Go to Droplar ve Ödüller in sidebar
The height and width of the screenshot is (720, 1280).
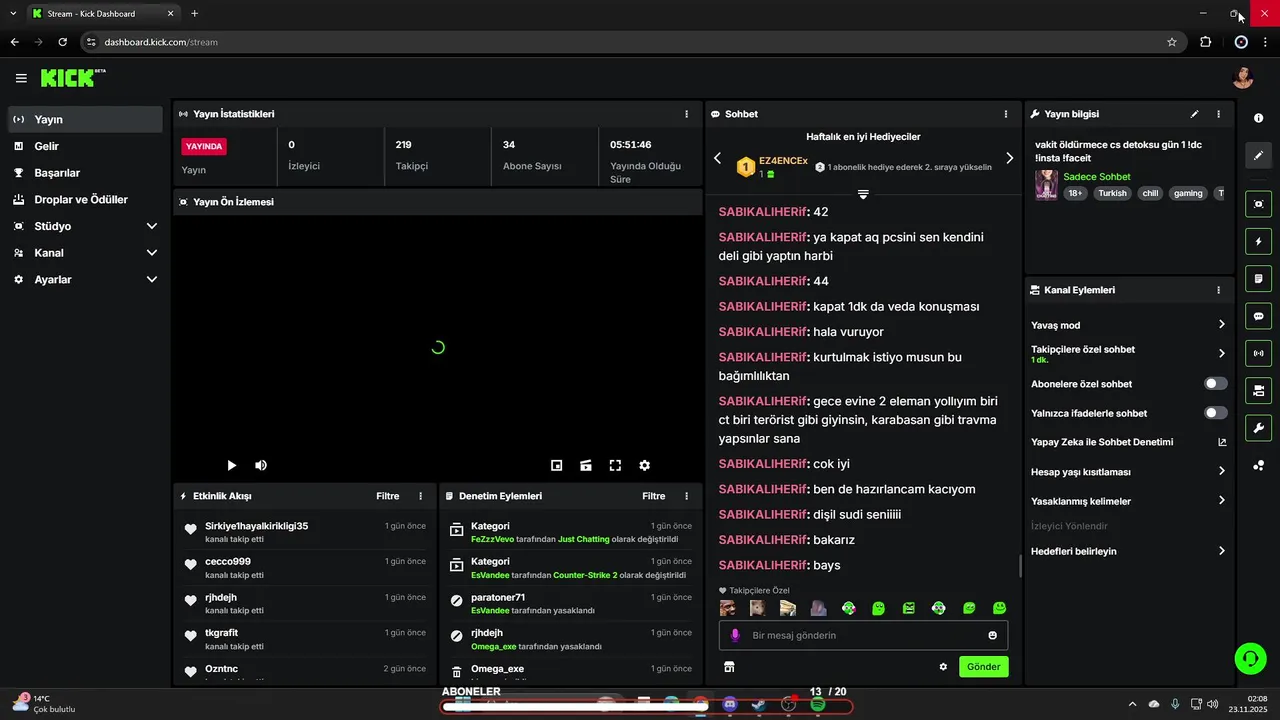point(85,199)
